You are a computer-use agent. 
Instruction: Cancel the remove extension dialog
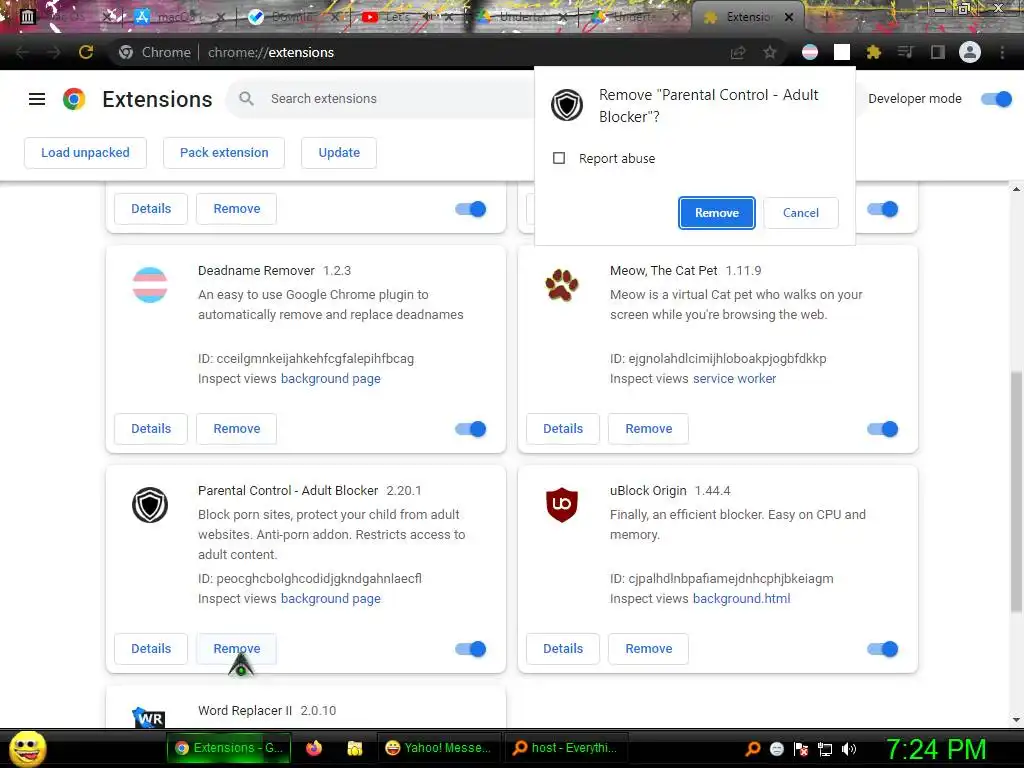[x=801, y=213]
